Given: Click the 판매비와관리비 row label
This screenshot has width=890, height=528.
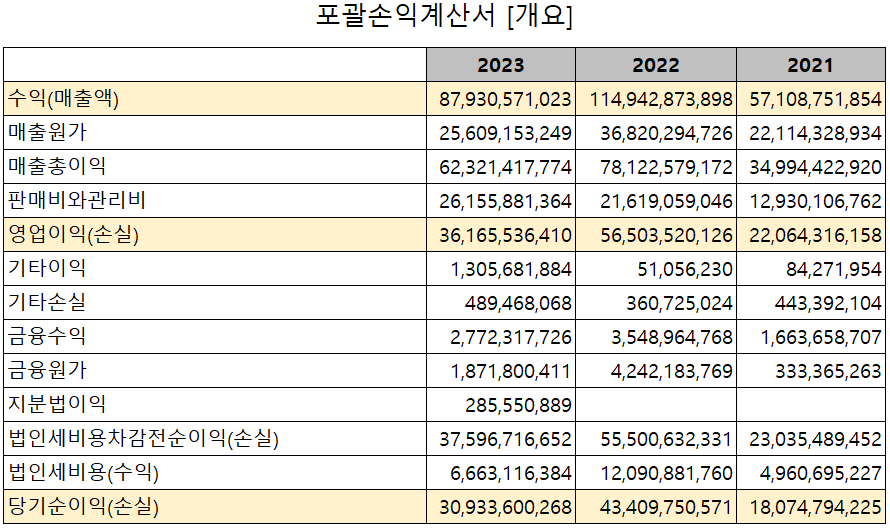Looking at the screenshot, I should click(77, 200).
